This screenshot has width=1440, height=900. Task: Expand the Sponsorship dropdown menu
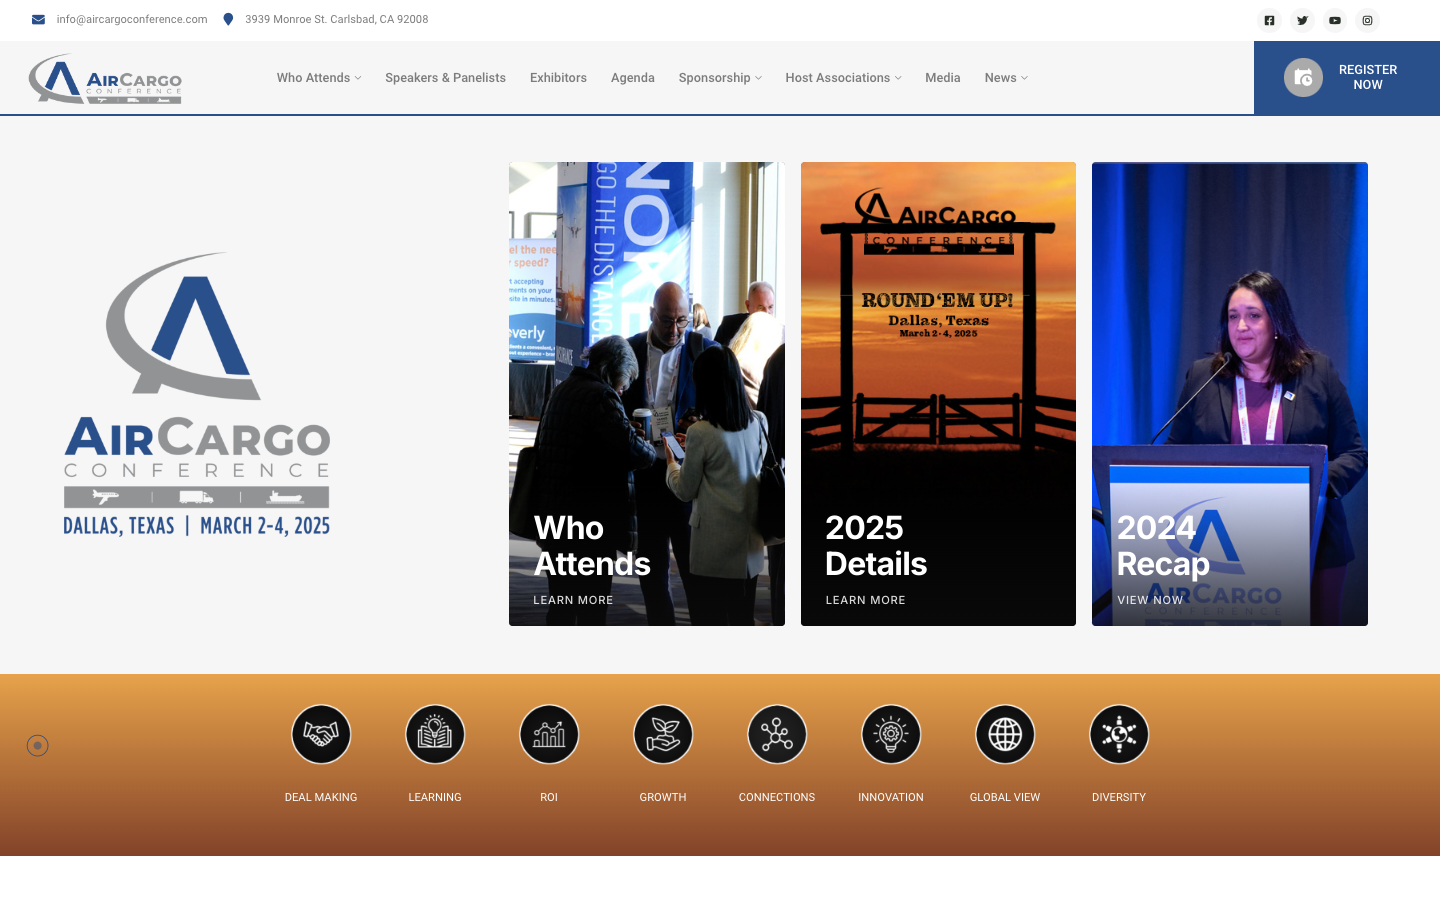[x=720, y=78]
